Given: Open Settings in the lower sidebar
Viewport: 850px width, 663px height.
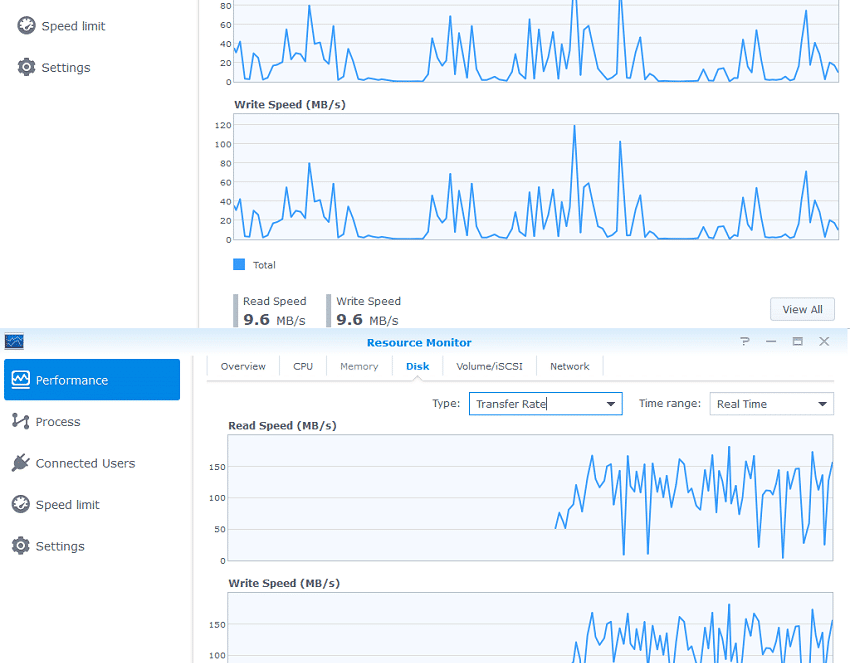Looking at the screenshot, I should (x=48, y=546).
